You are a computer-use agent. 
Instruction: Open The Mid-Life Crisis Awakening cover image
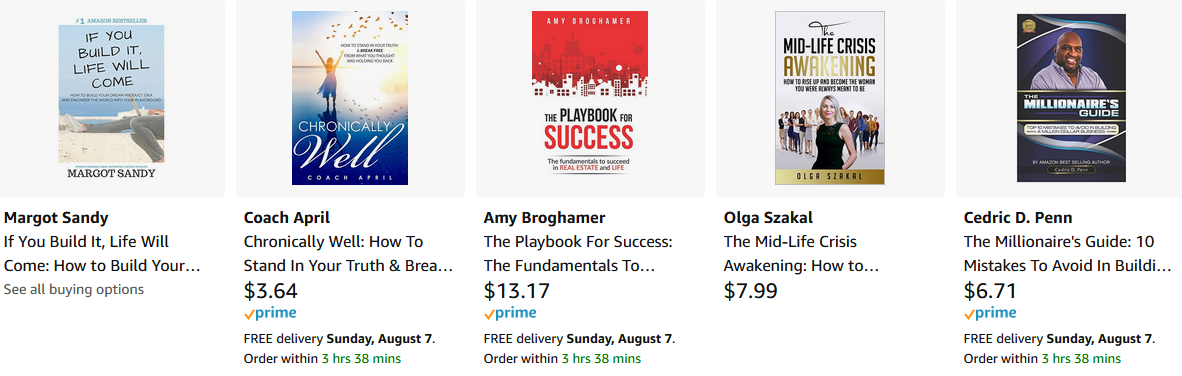click(x=830, y=98)
